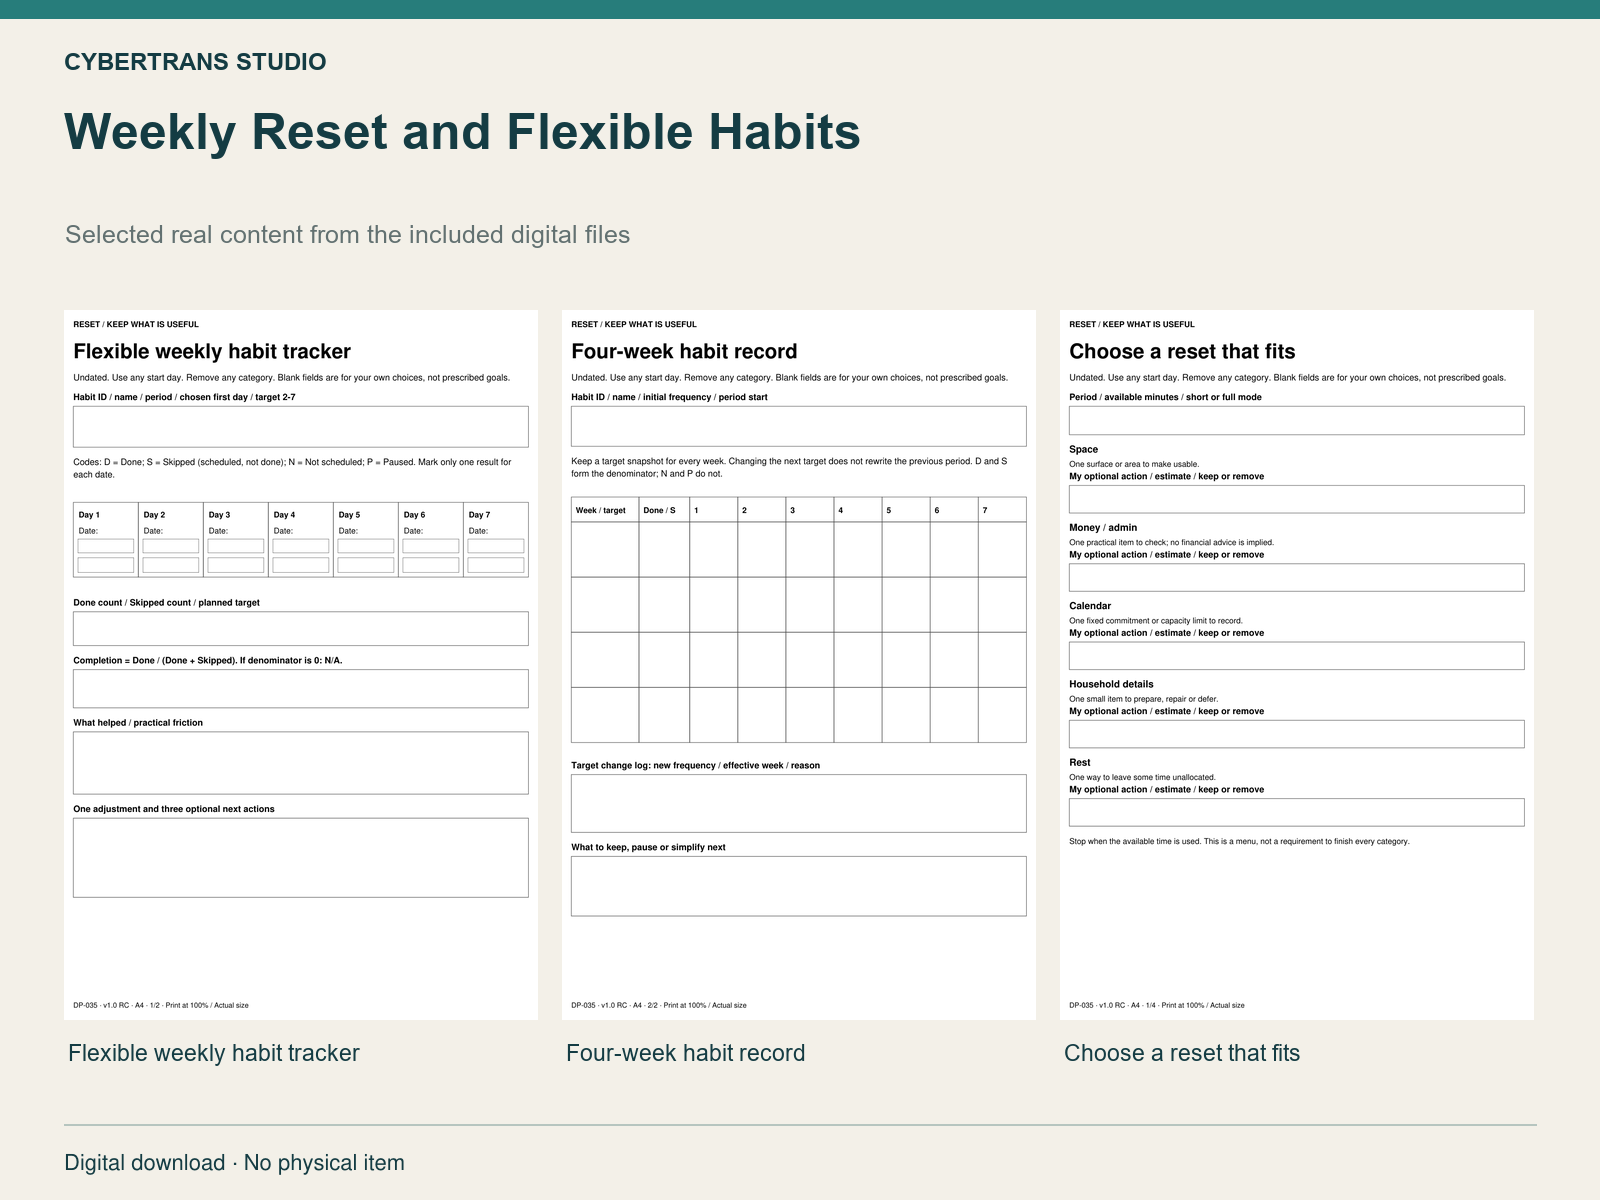
Task: Click the optional action box under Household details
Action: coord(1297,734)
